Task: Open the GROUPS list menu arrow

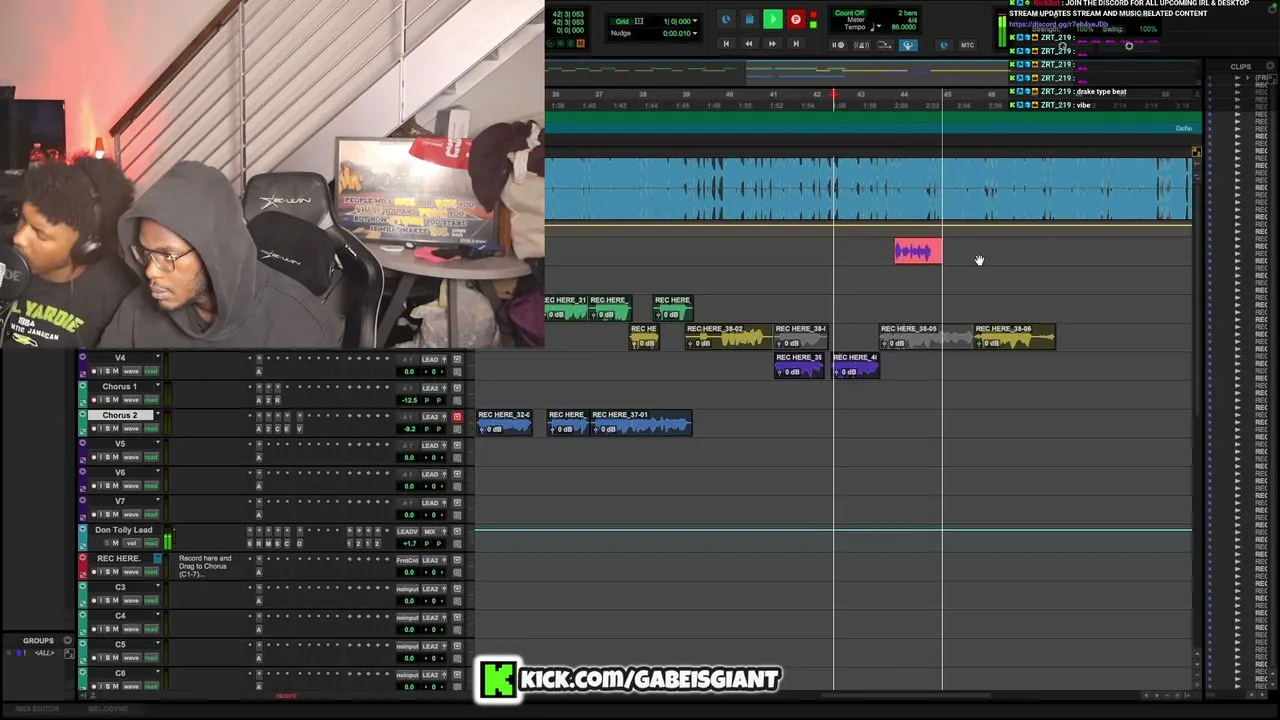Action: coord(68,640)
